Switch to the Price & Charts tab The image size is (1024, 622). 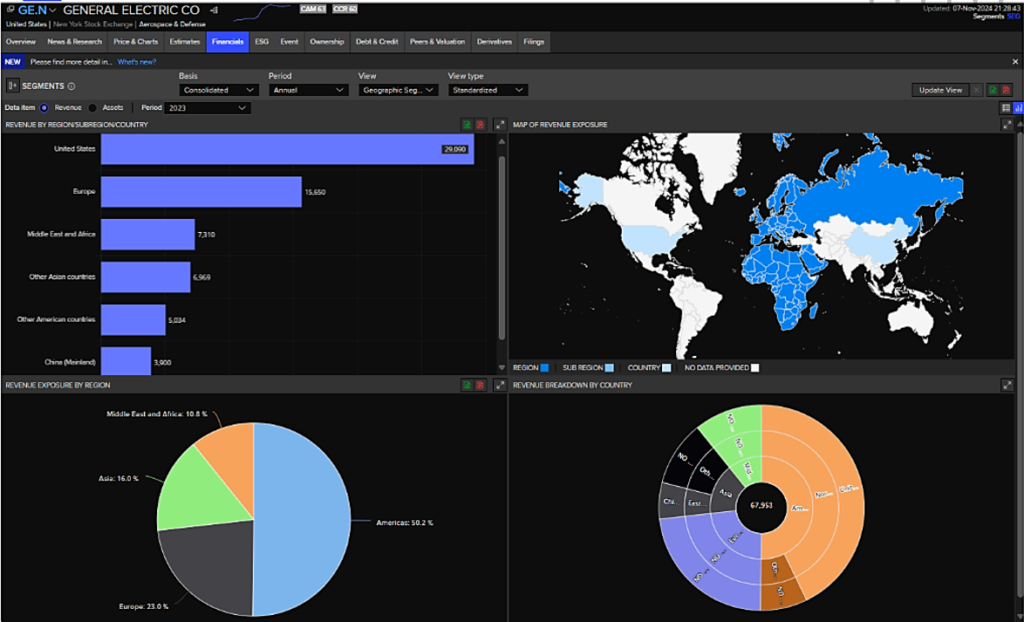pyautogui.click(x=136, y=42)
